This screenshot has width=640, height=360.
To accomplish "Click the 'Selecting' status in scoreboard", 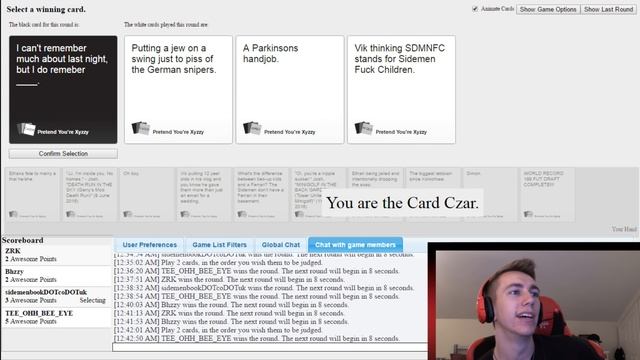I will tap(92, 300).
